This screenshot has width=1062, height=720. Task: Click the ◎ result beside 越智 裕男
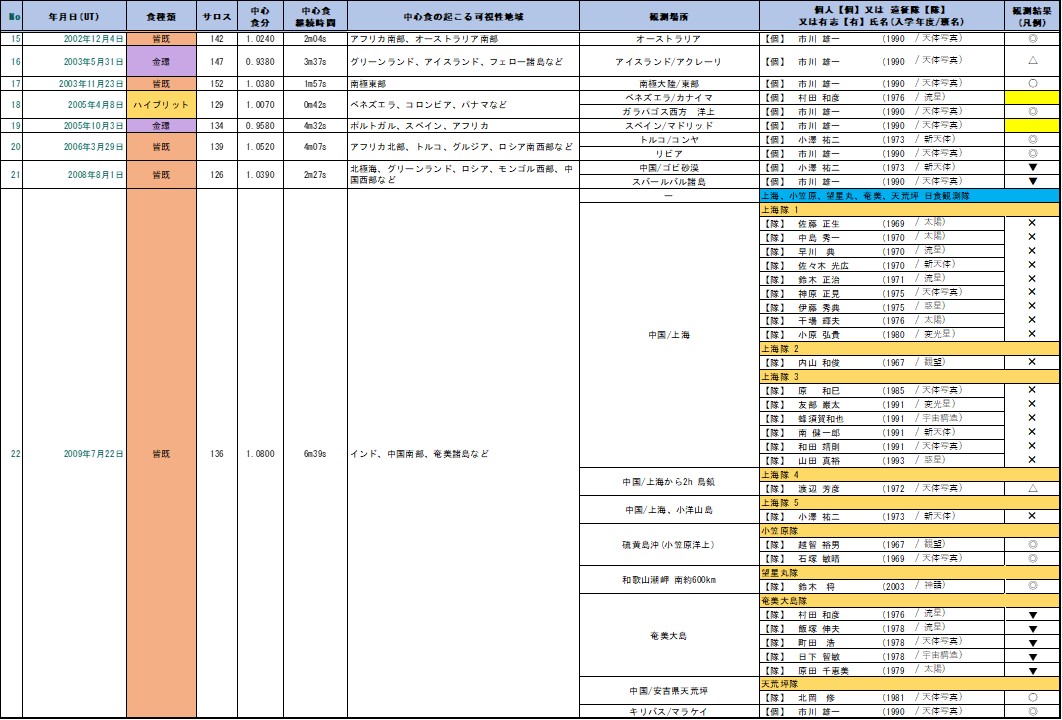coord(1031,544)
